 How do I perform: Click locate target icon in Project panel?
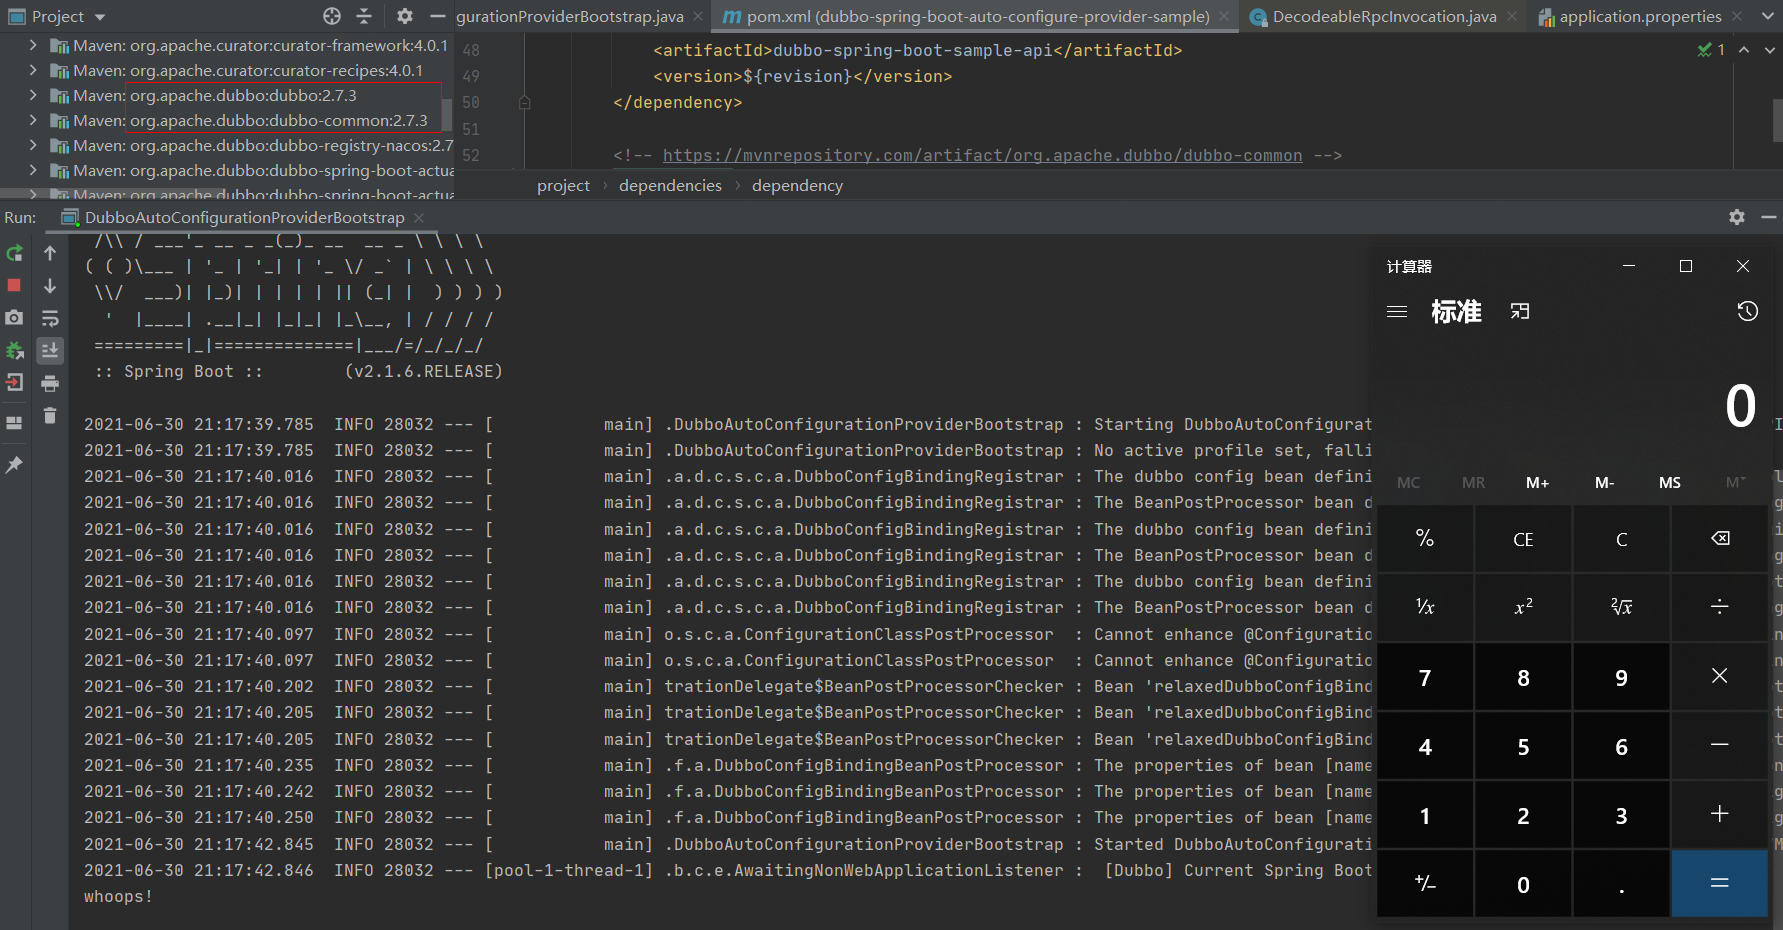pos(332,16)
